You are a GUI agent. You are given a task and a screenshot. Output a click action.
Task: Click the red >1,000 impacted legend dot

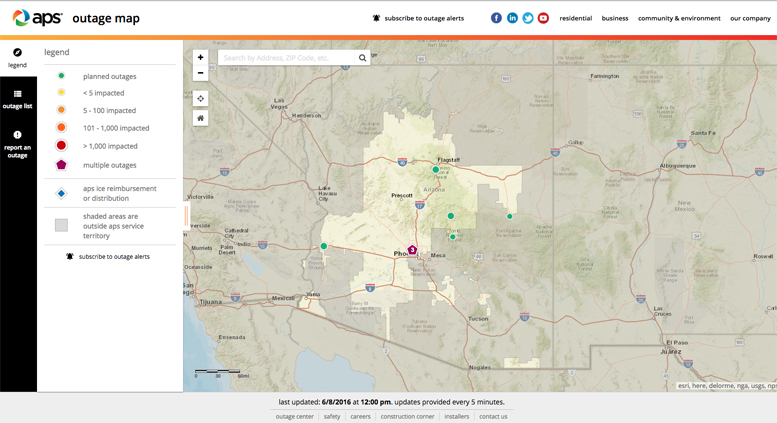point(61,146)
